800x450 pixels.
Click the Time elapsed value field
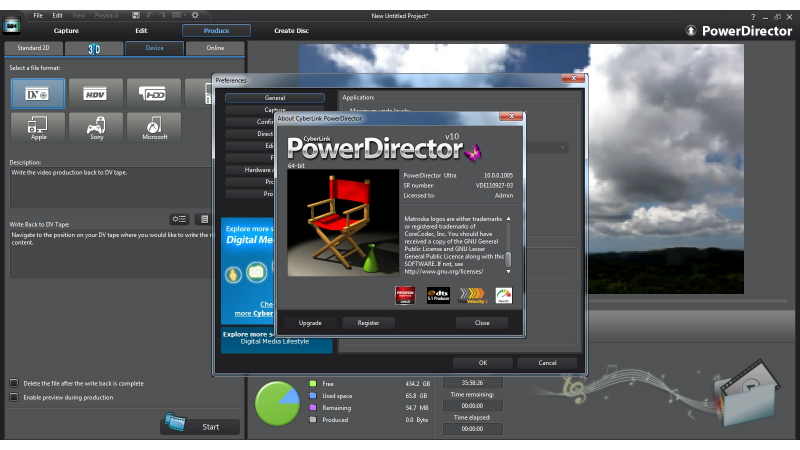[472, 429]
